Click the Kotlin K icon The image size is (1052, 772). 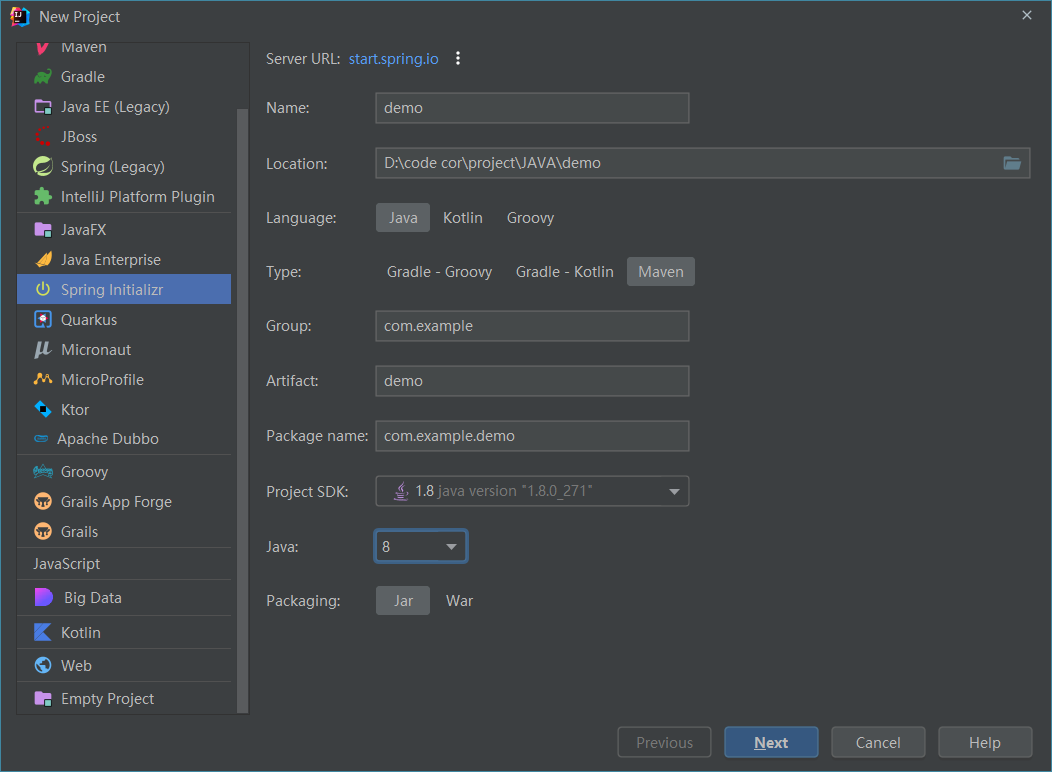click(43, 632)
